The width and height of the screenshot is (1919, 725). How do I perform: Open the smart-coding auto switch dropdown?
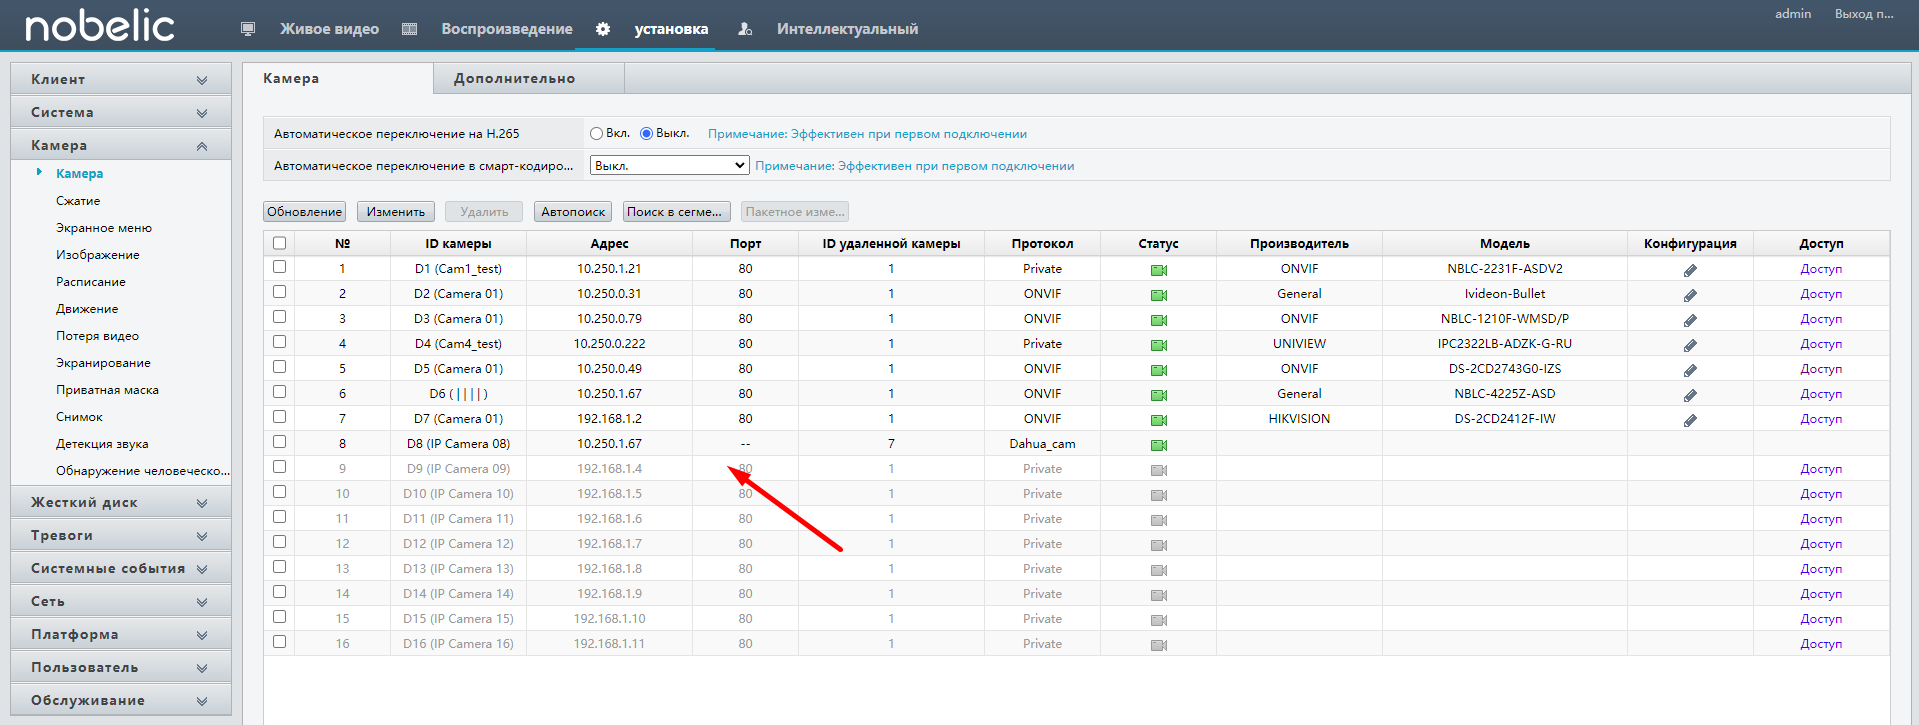669,166
